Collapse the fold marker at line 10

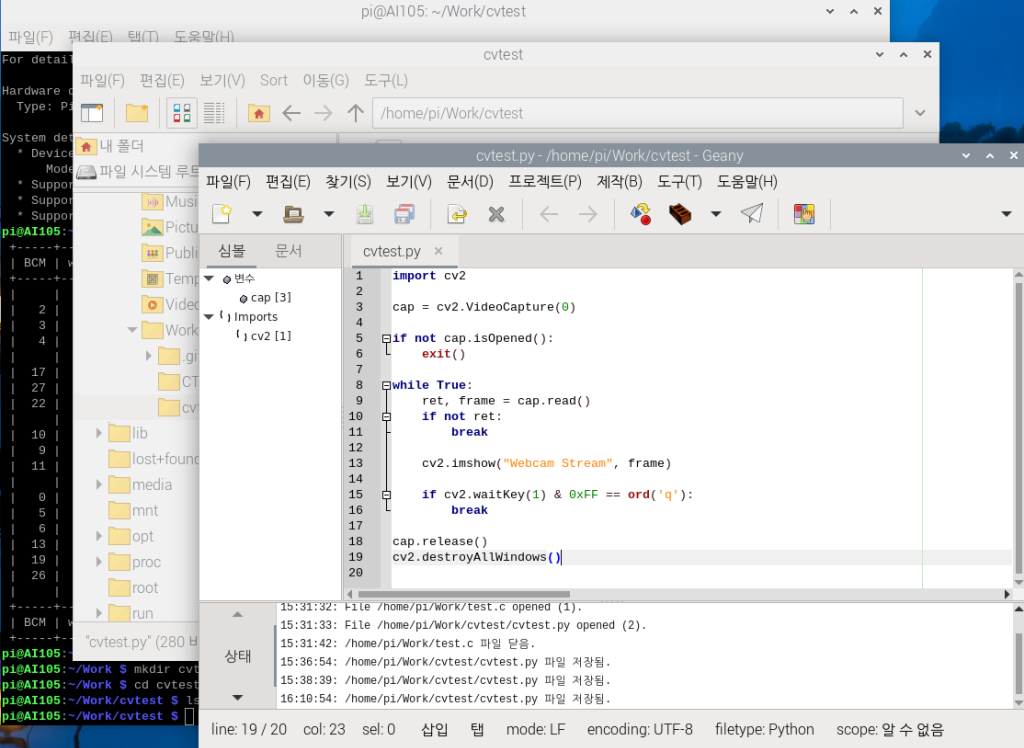[386, 417]
